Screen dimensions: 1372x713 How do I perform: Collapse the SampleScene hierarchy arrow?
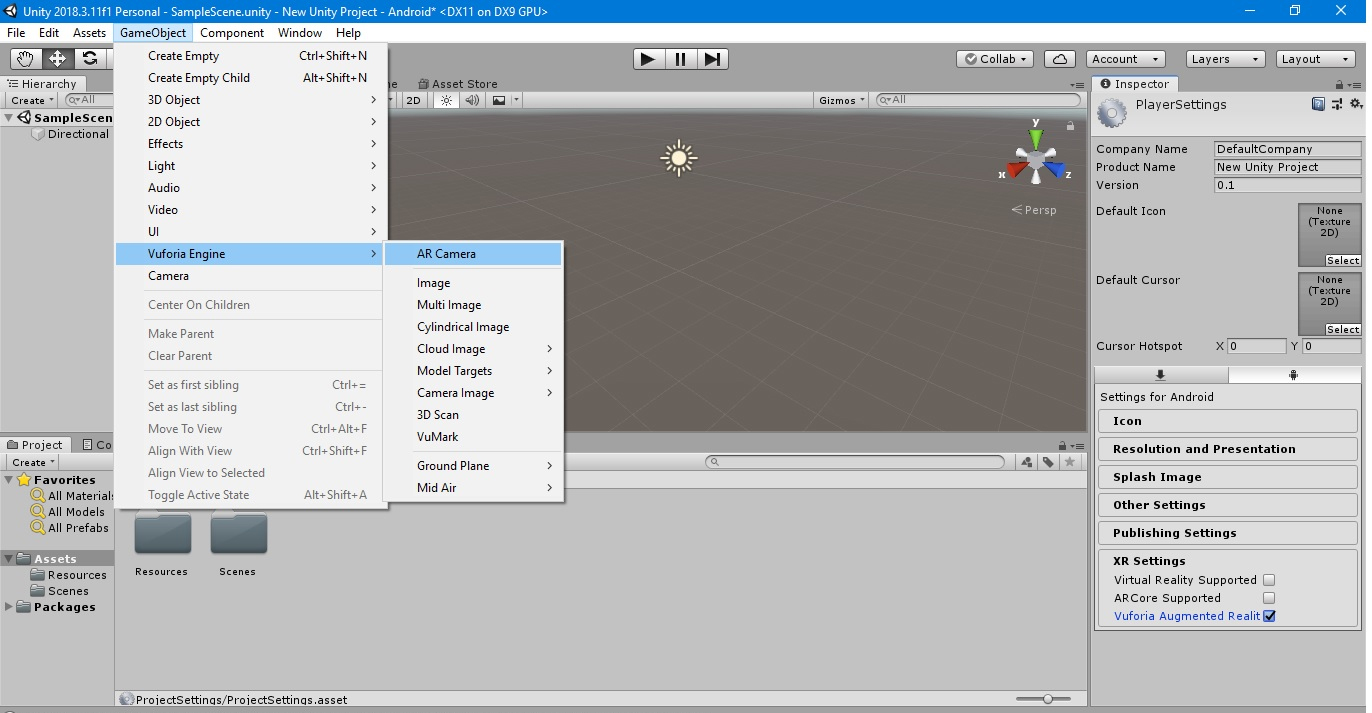click(9, 118)
